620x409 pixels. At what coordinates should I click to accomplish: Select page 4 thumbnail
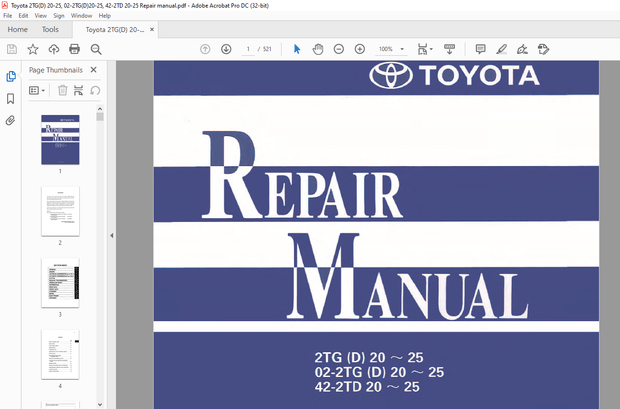click(x=60, y=354)
